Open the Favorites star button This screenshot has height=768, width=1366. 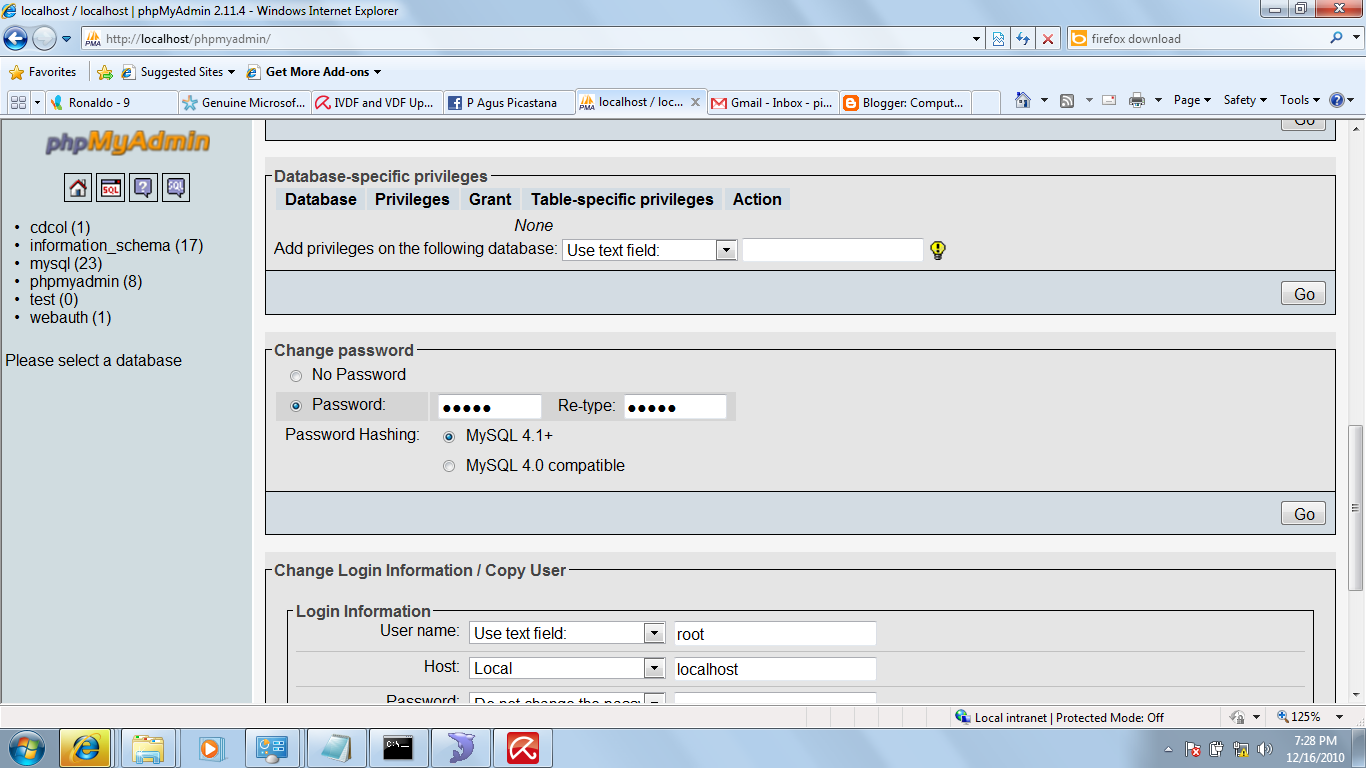tap(43, 72)
